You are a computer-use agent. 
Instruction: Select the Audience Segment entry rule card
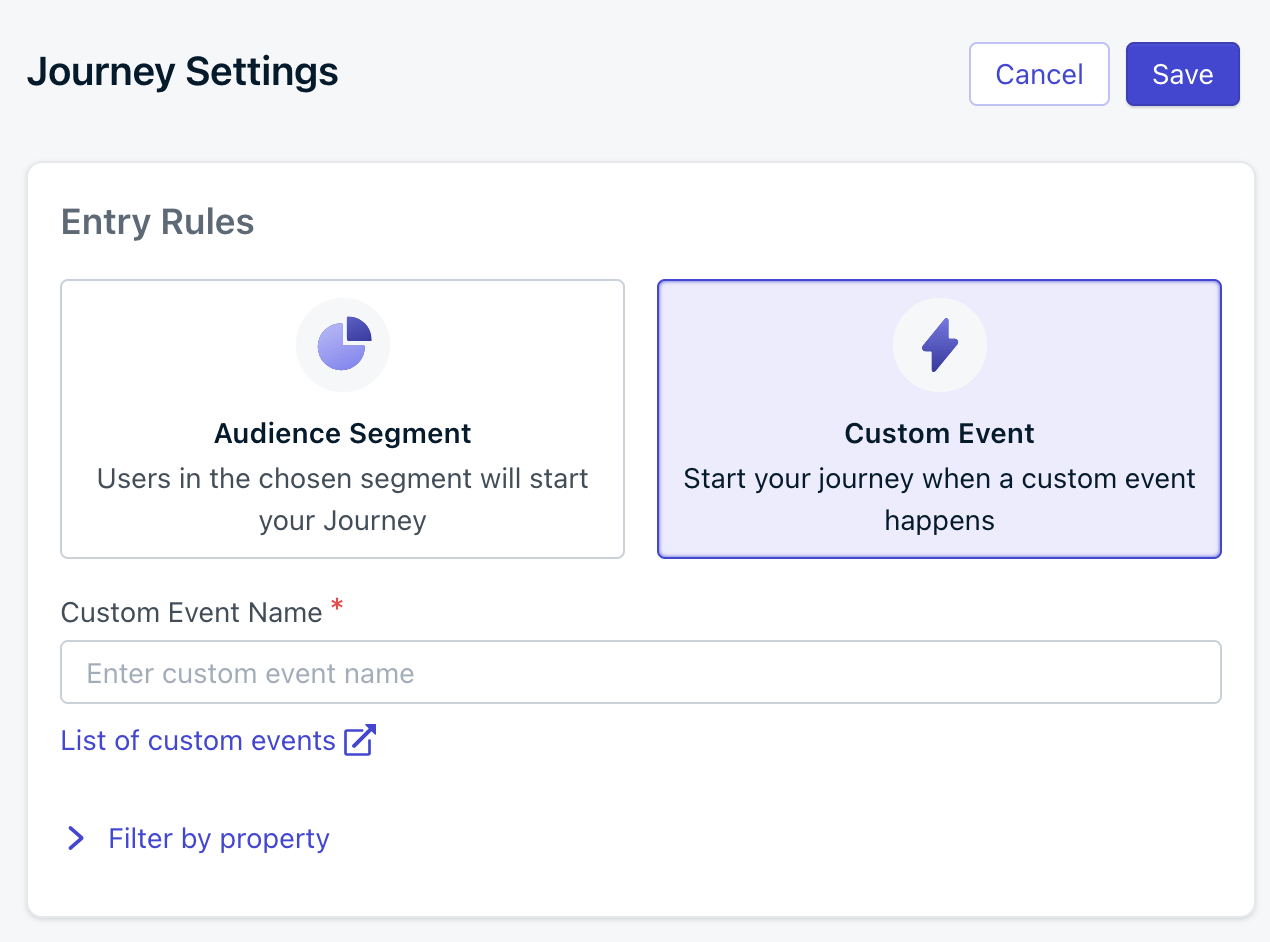pos(342,419)
